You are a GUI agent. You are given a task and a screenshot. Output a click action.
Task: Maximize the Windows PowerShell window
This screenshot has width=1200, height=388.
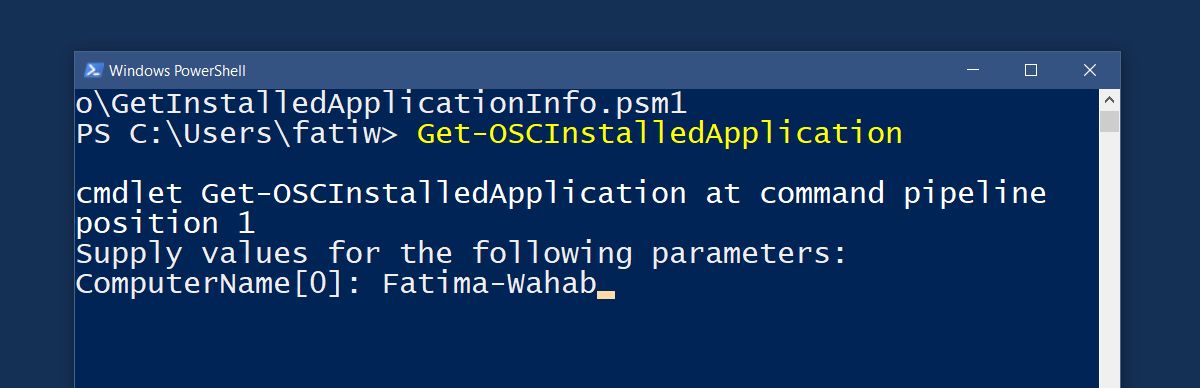[x=1031, y=70]
